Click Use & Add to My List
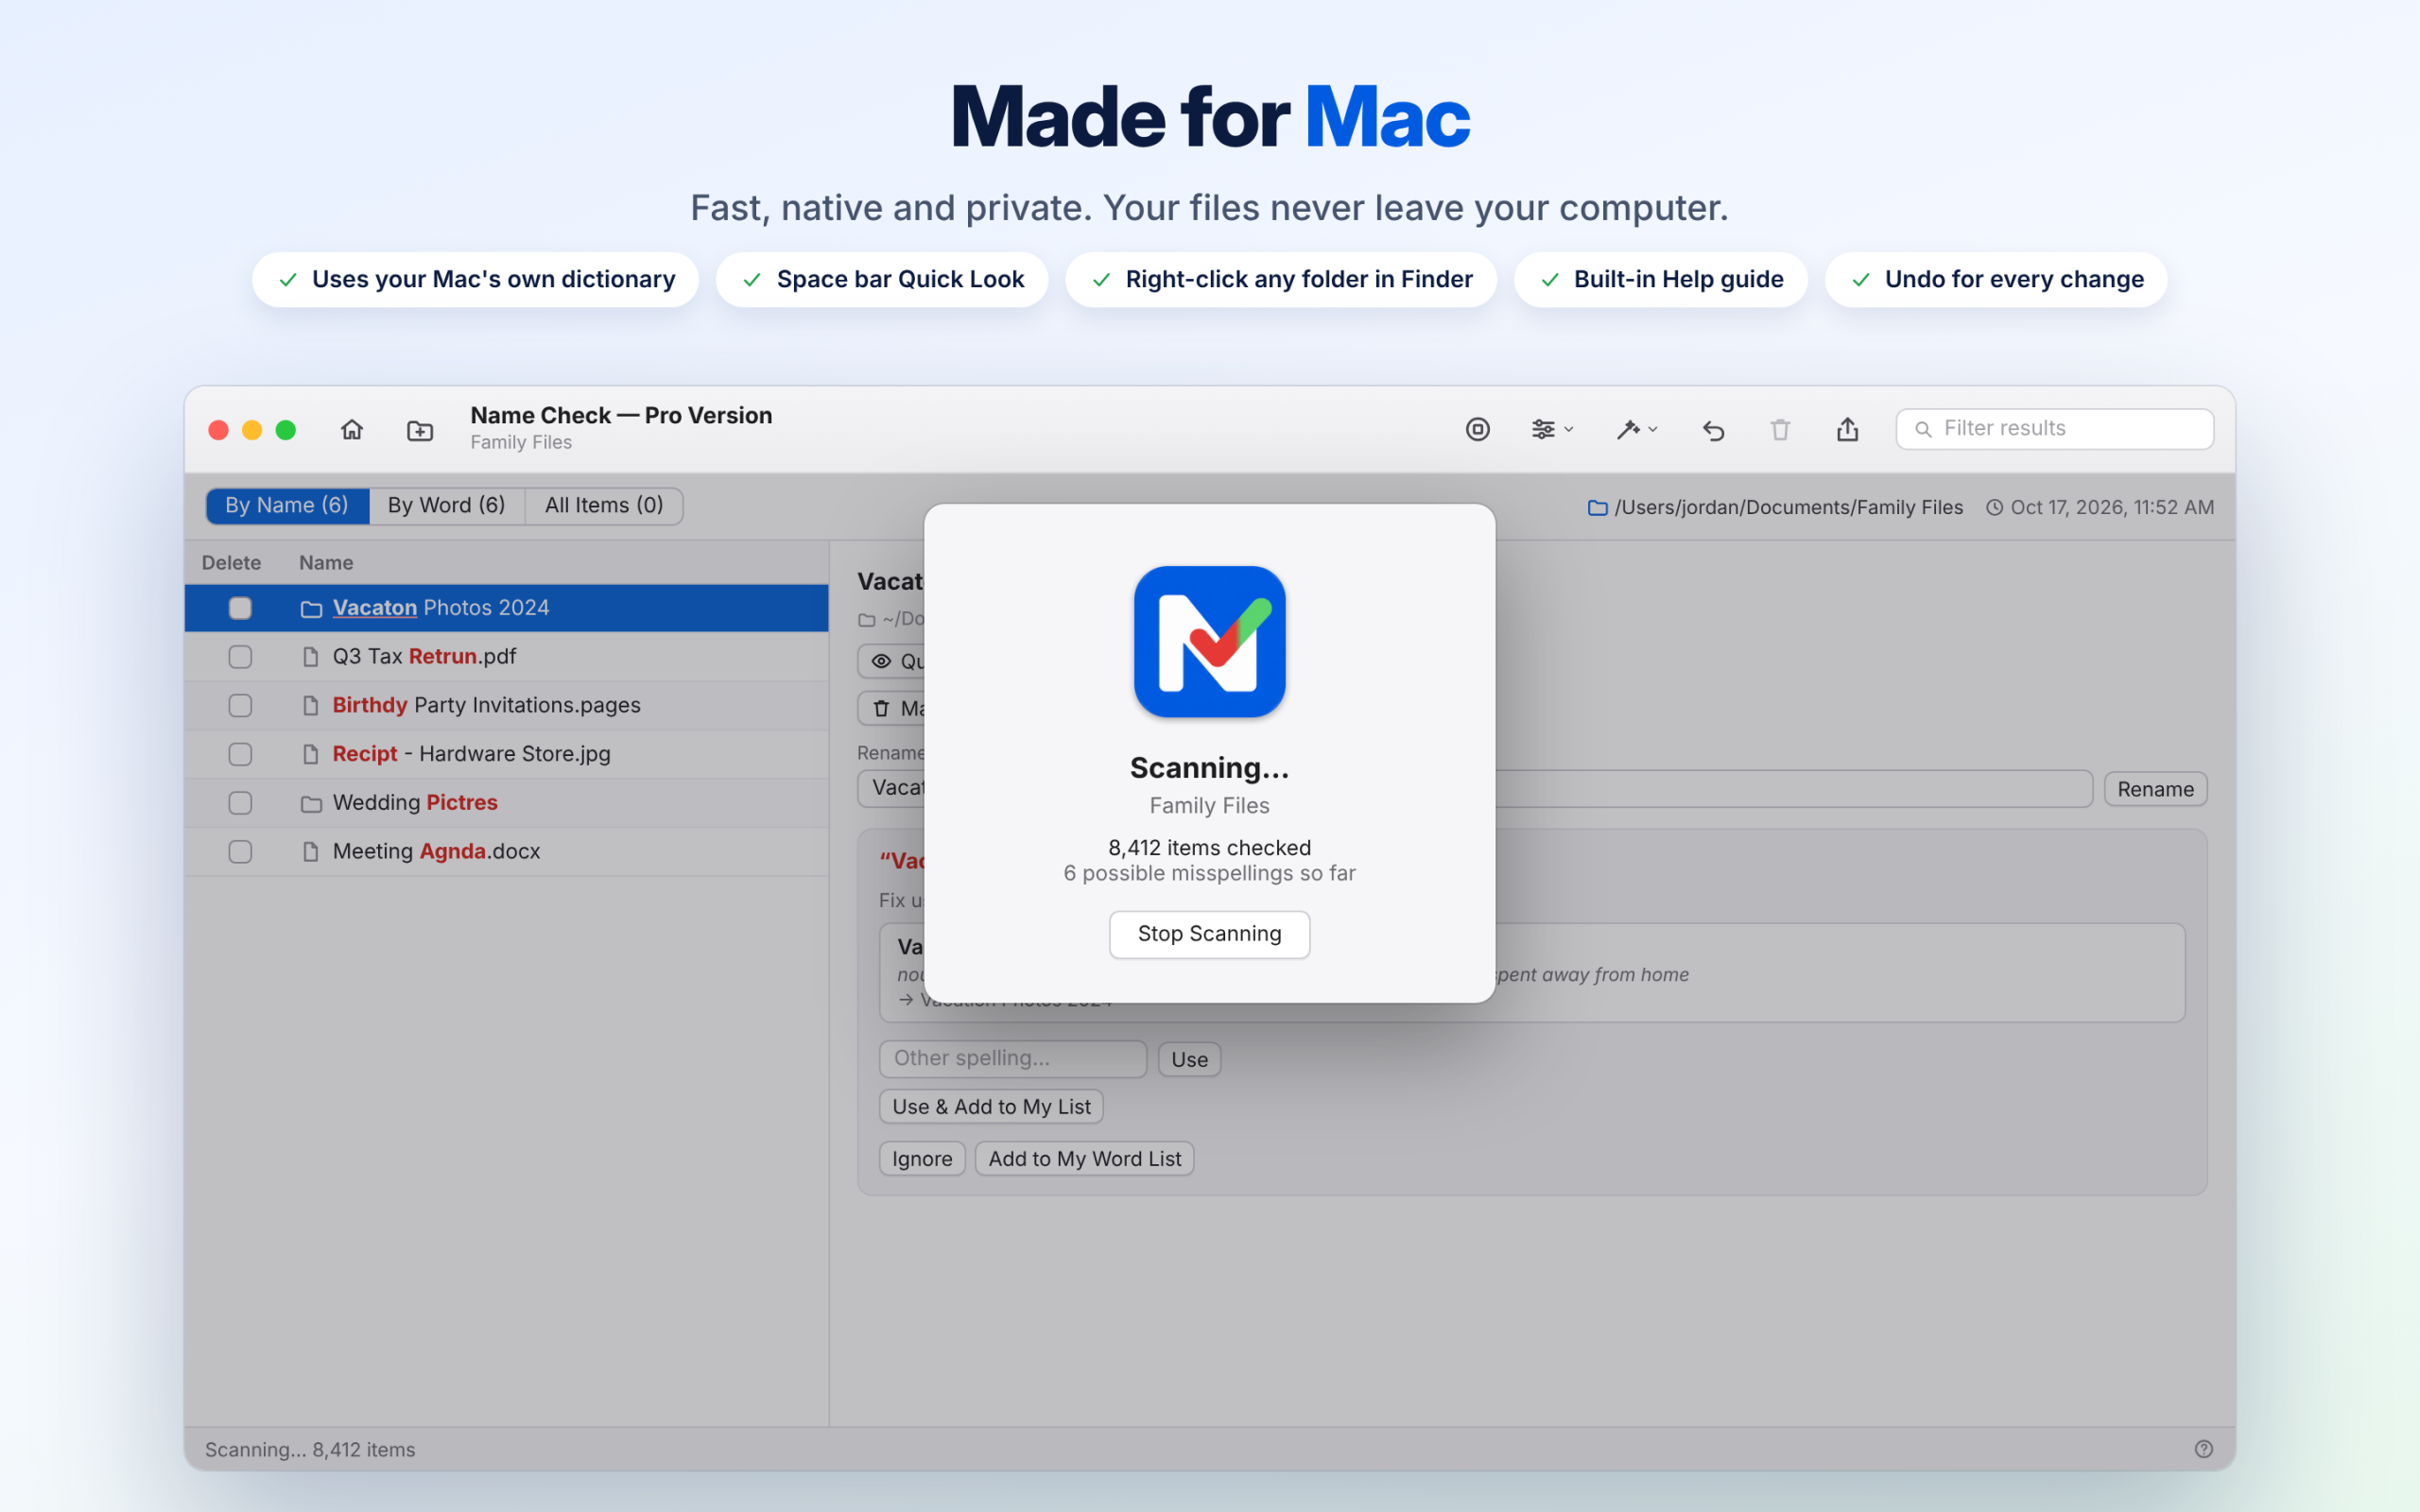The image size is (2420, 1512). 991,1107
